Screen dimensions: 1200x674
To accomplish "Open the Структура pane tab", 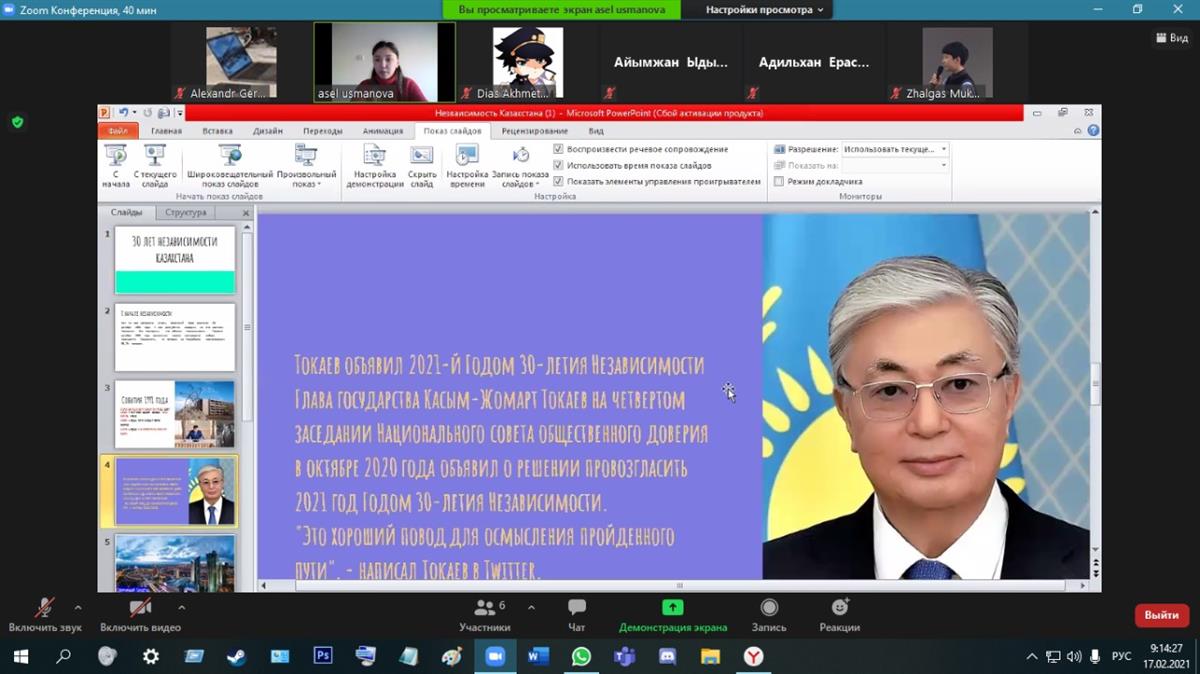I will [186, 213].
